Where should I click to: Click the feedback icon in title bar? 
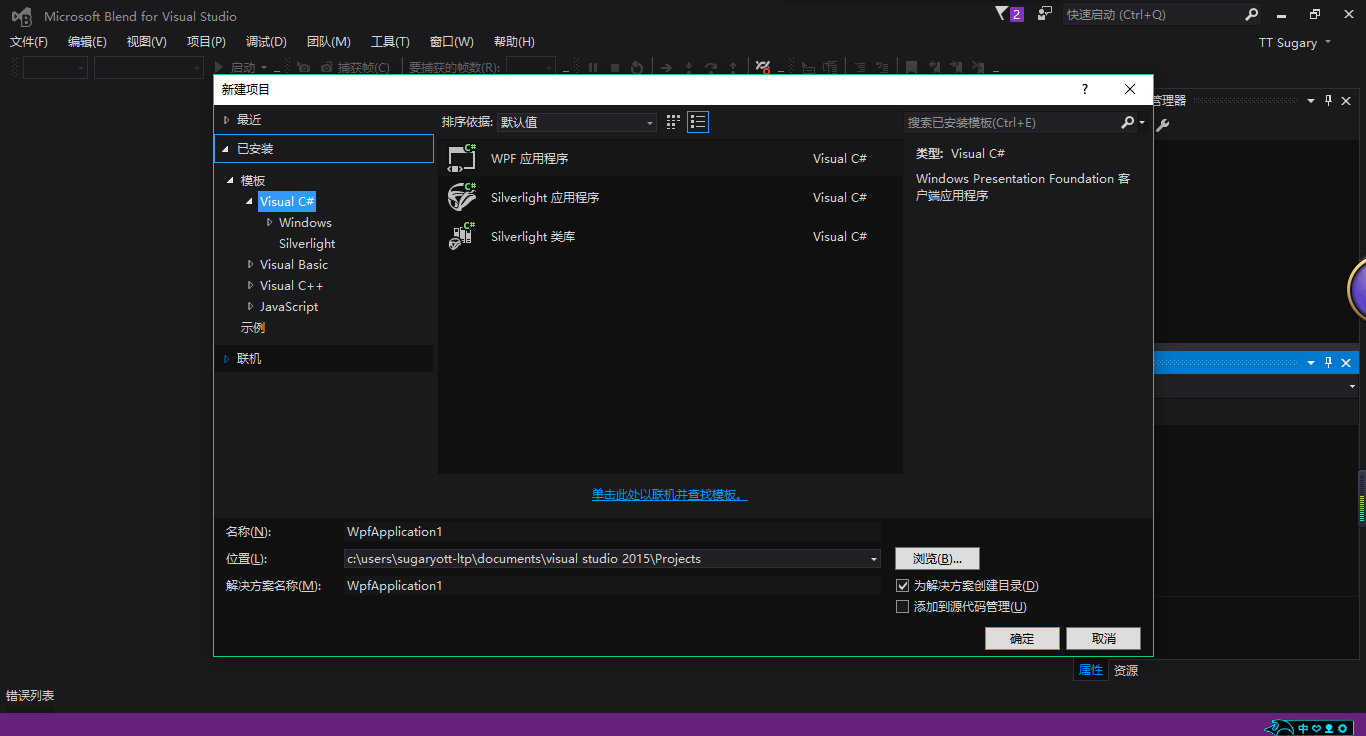click(1045, 14)
